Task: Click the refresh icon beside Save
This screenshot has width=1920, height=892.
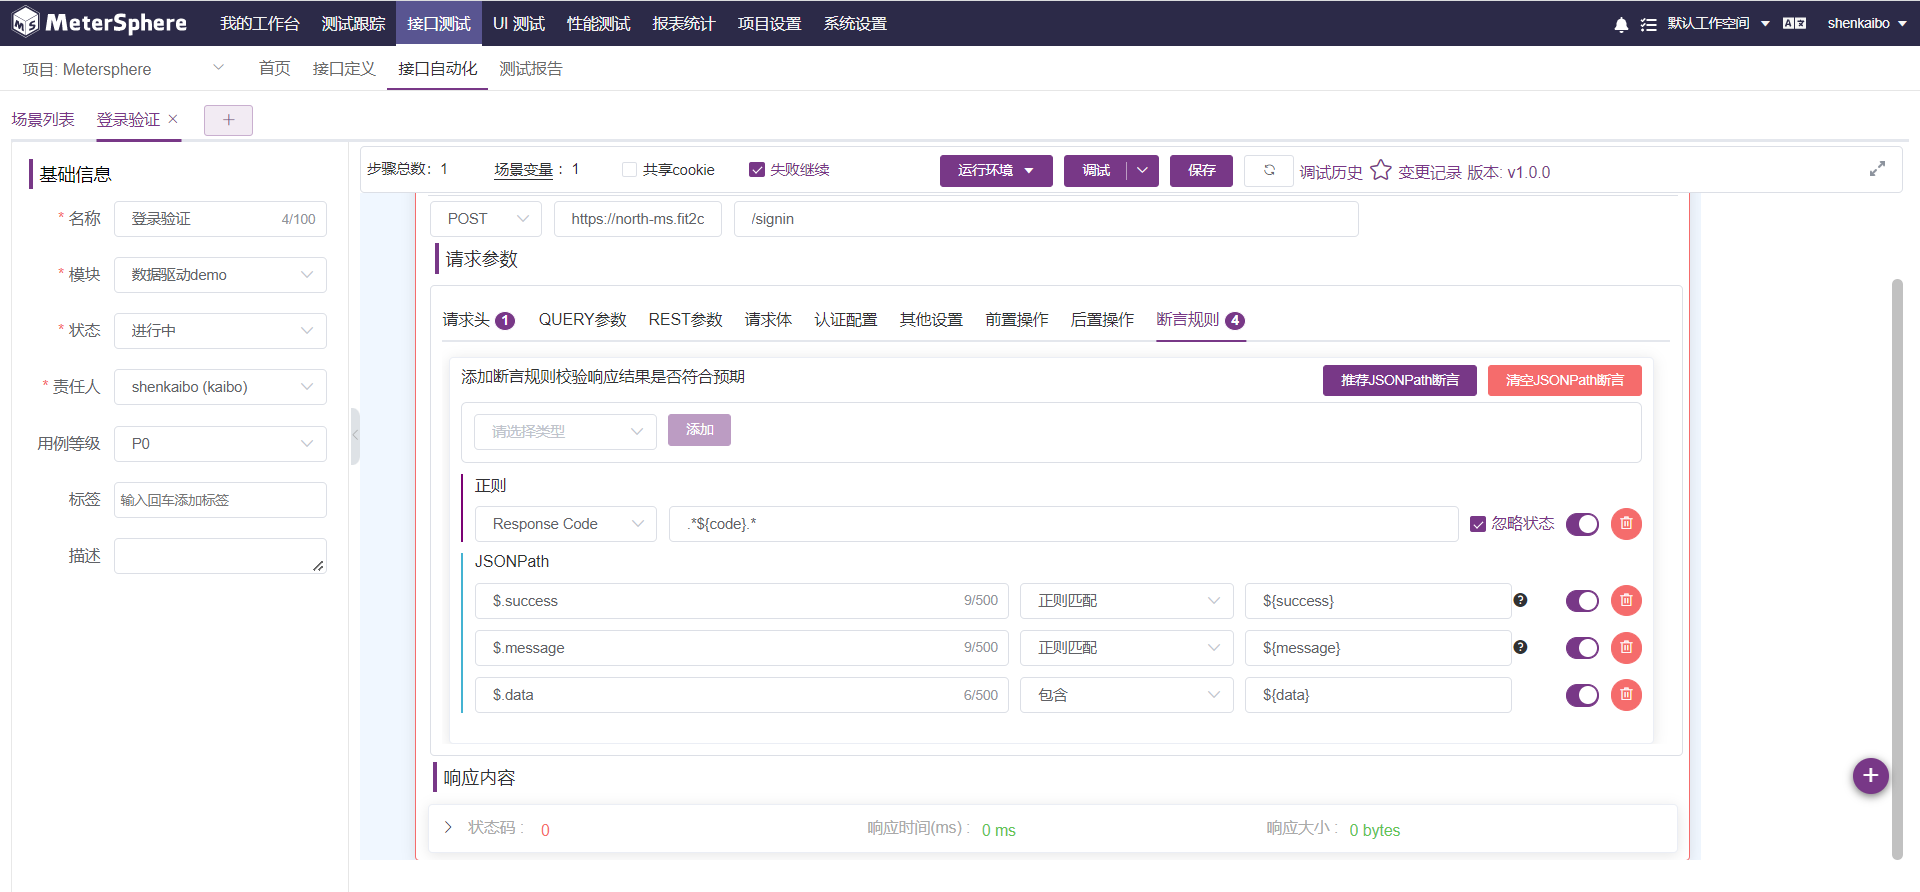Action: tap(1269, 170)
